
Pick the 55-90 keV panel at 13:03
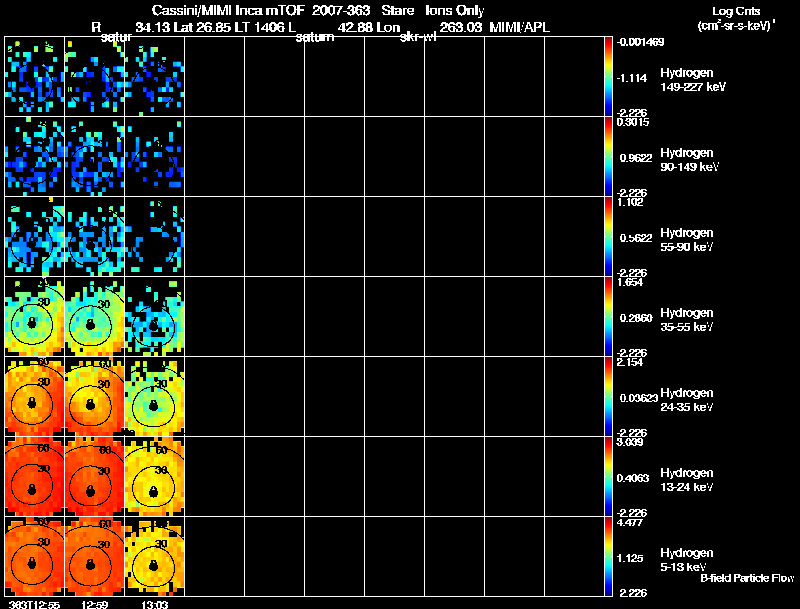click(155, 237)
